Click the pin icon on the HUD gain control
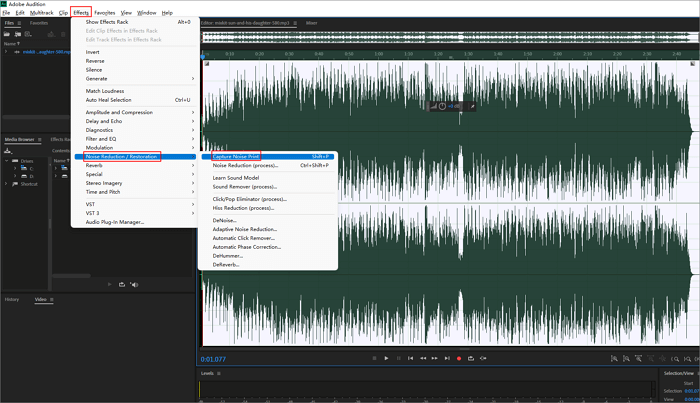This screenshot has height=403, width=700. pyautogui.click(x=472, y=106)
